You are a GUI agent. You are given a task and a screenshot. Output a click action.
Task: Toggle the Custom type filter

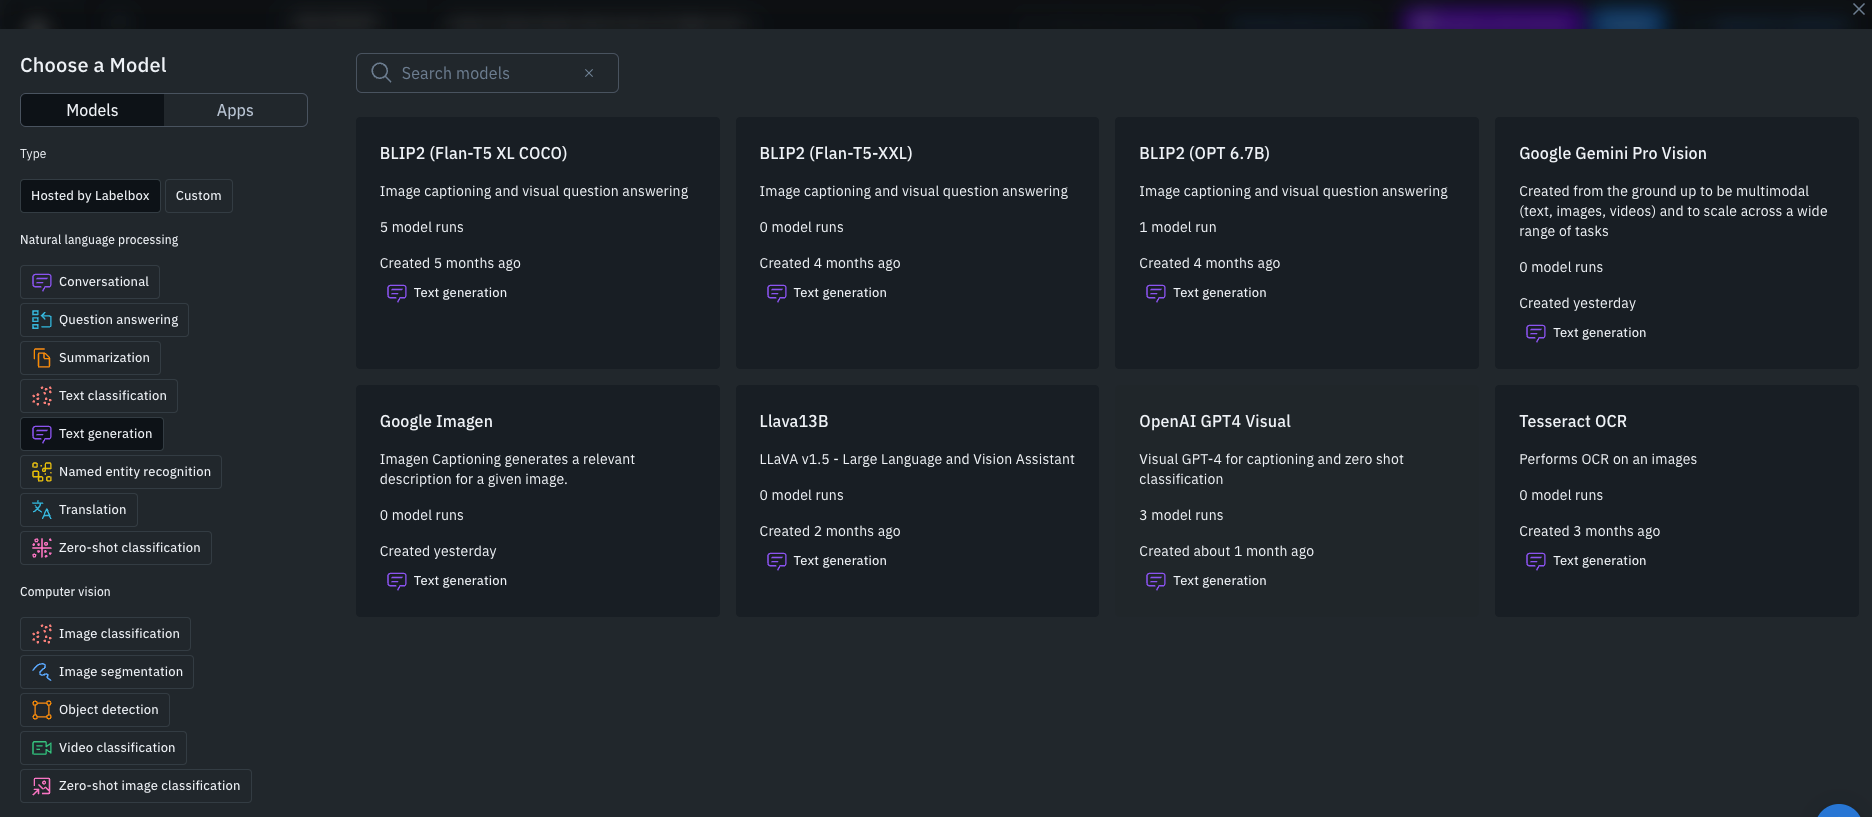coord(198,196)
